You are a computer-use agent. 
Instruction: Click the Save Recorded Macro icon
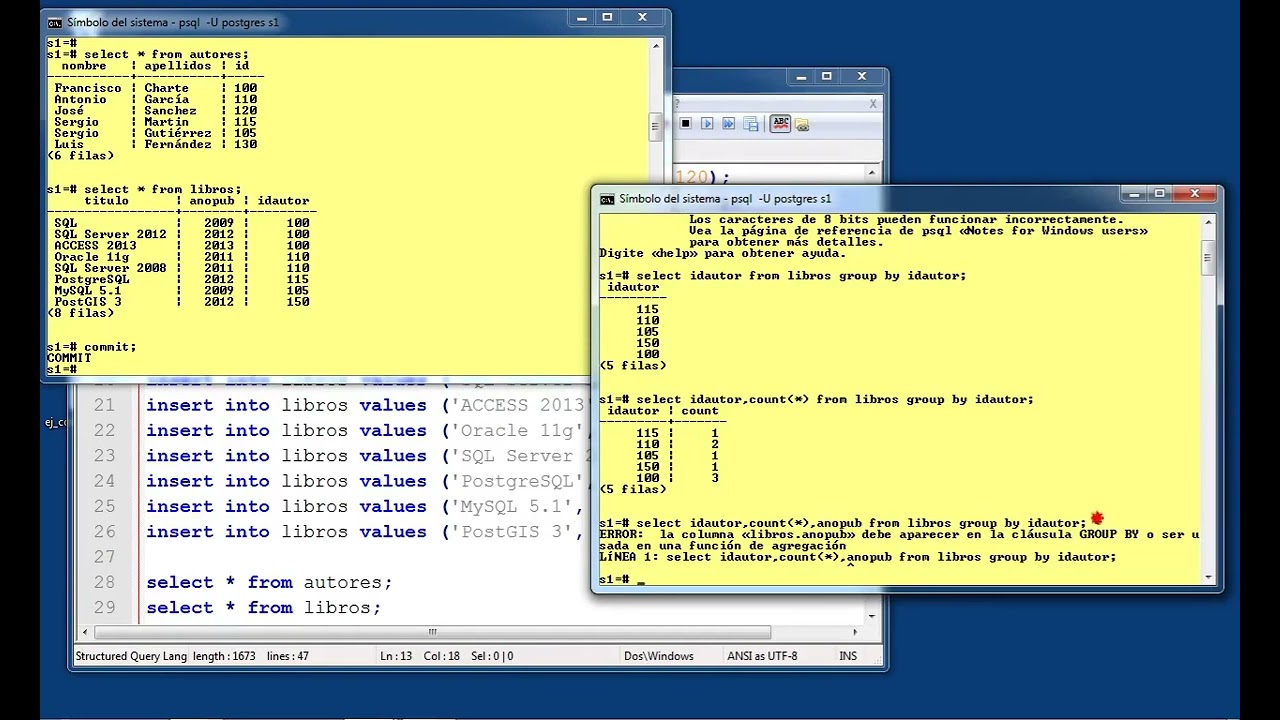point(750,124)
